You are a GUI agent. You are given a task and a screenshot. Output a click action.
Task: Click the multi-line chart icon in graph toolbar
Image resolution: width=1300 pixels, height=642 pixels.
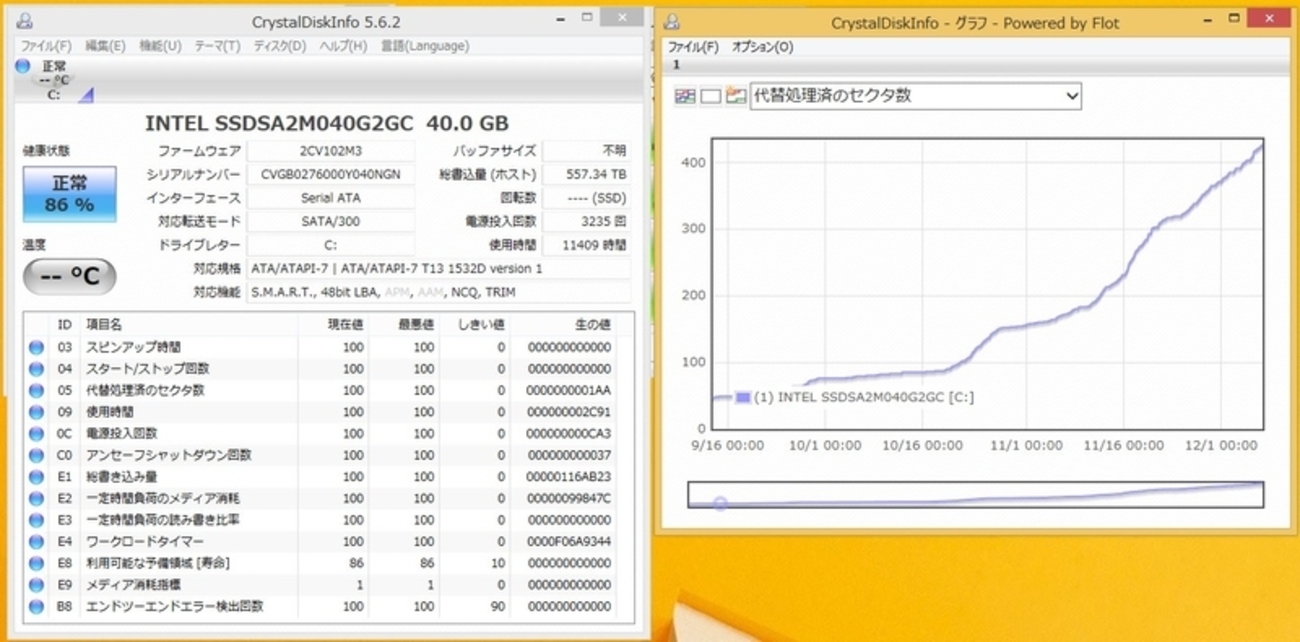point(685,96)
